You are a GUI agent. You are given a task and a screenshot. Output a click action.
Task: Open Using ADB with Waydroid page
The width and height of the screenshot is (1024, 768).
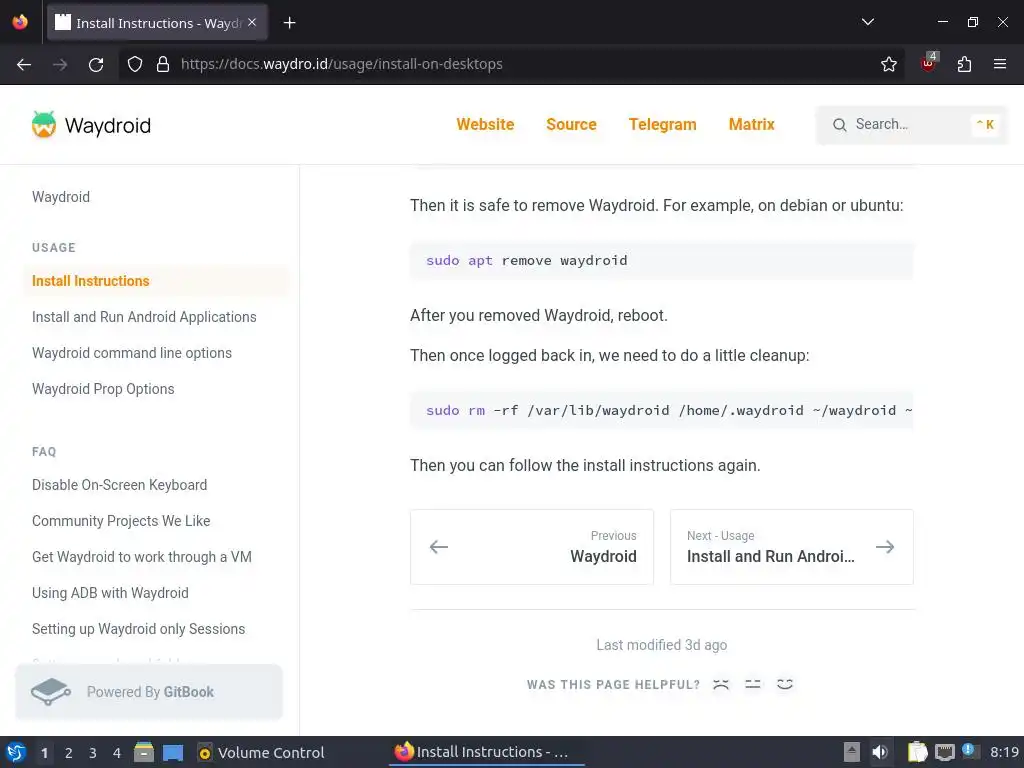coord(110,592)
